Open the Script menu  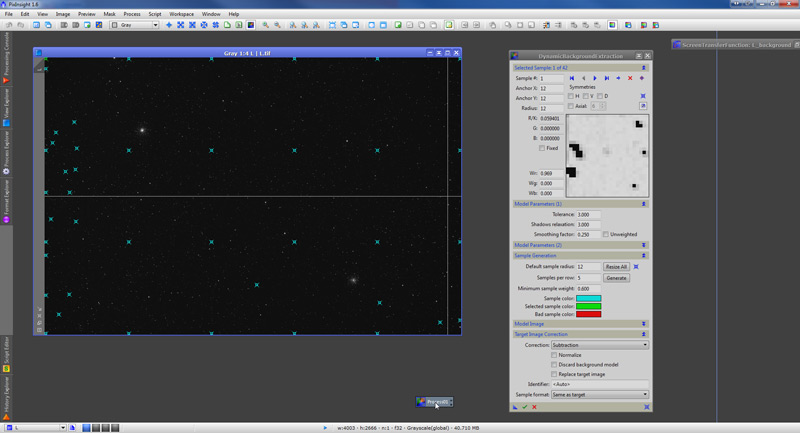[155, 14]
